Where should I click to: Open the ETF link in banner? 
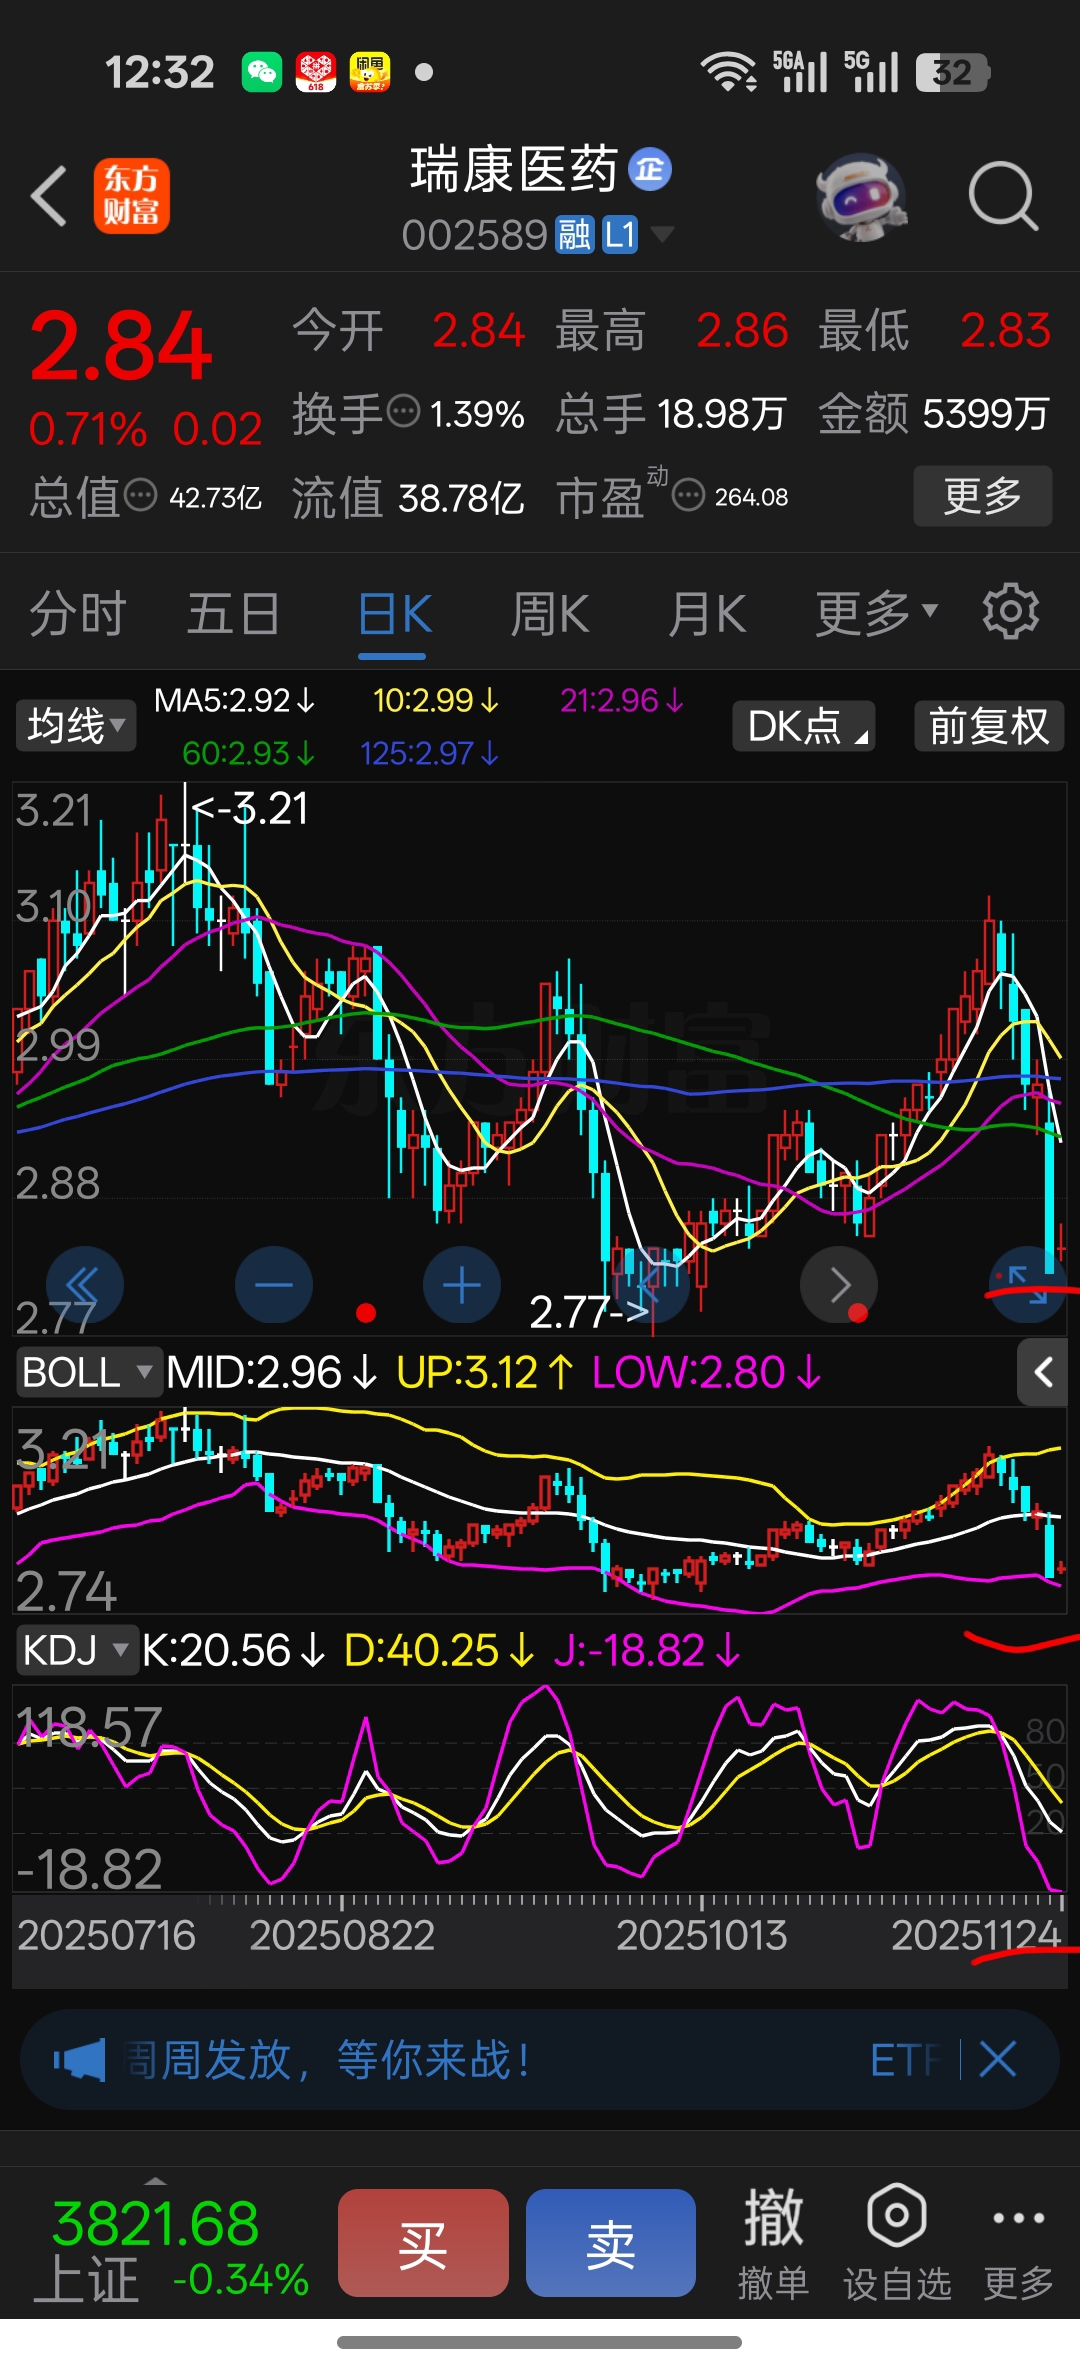905,2060
